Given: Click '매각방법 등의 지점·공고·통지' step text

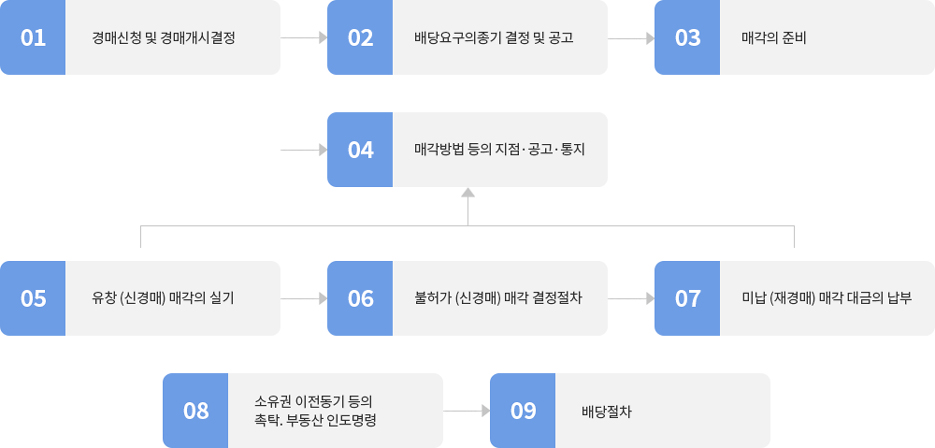Looking at the screenshot, I should click(x=498, y=150).
